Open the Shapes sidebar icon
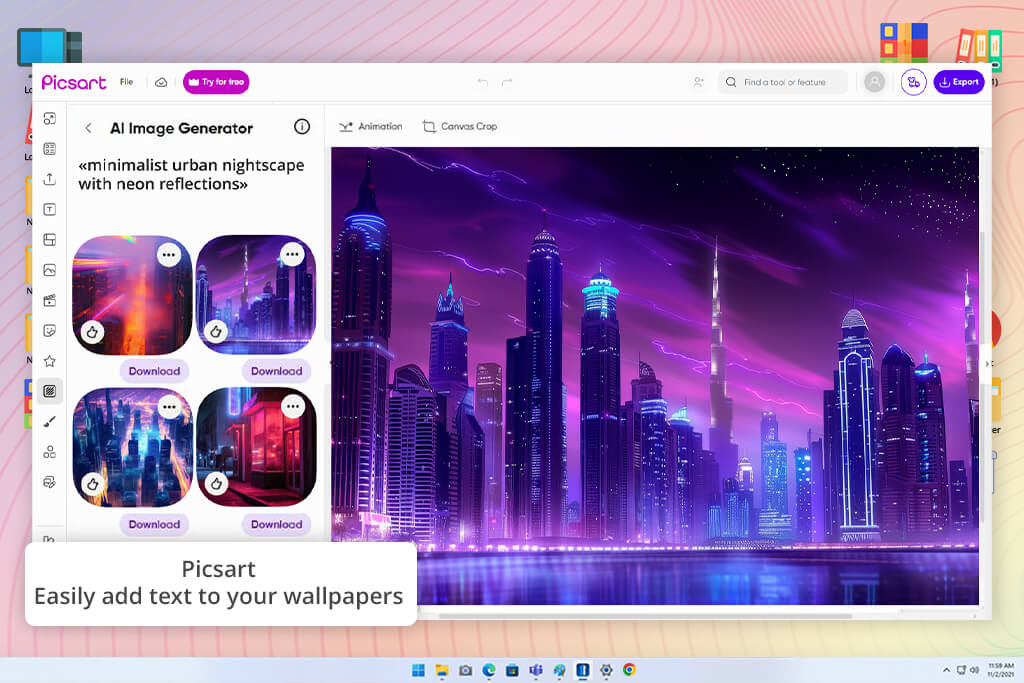This screenshot has height=683, width=1024. pos(50,452)
